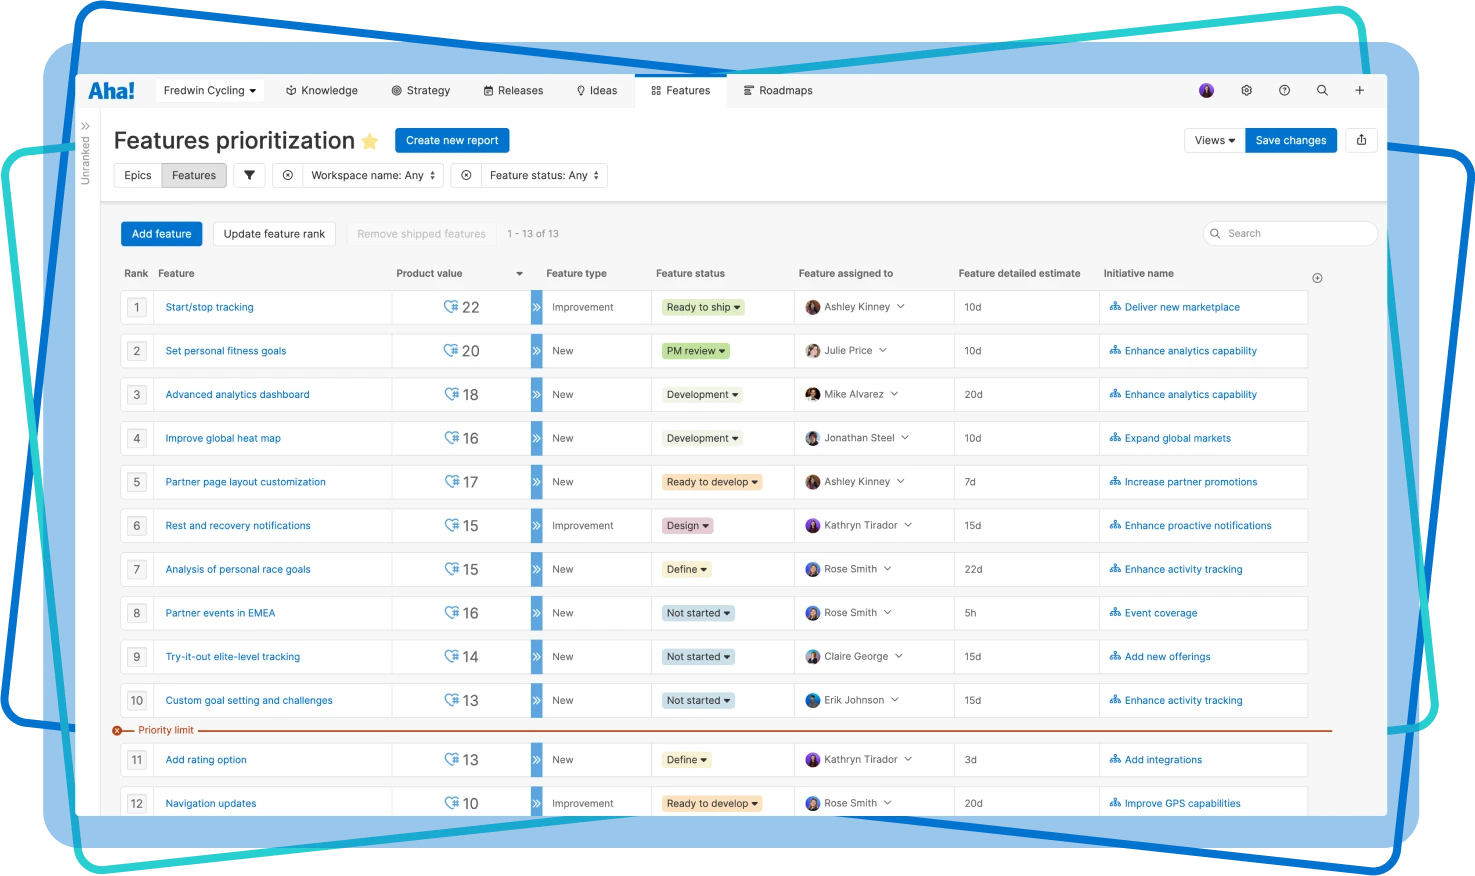Viewport: 1475px width, 876px height.
Task: Change status using Ready to ship dropdown
Action: tap(702, 307)
